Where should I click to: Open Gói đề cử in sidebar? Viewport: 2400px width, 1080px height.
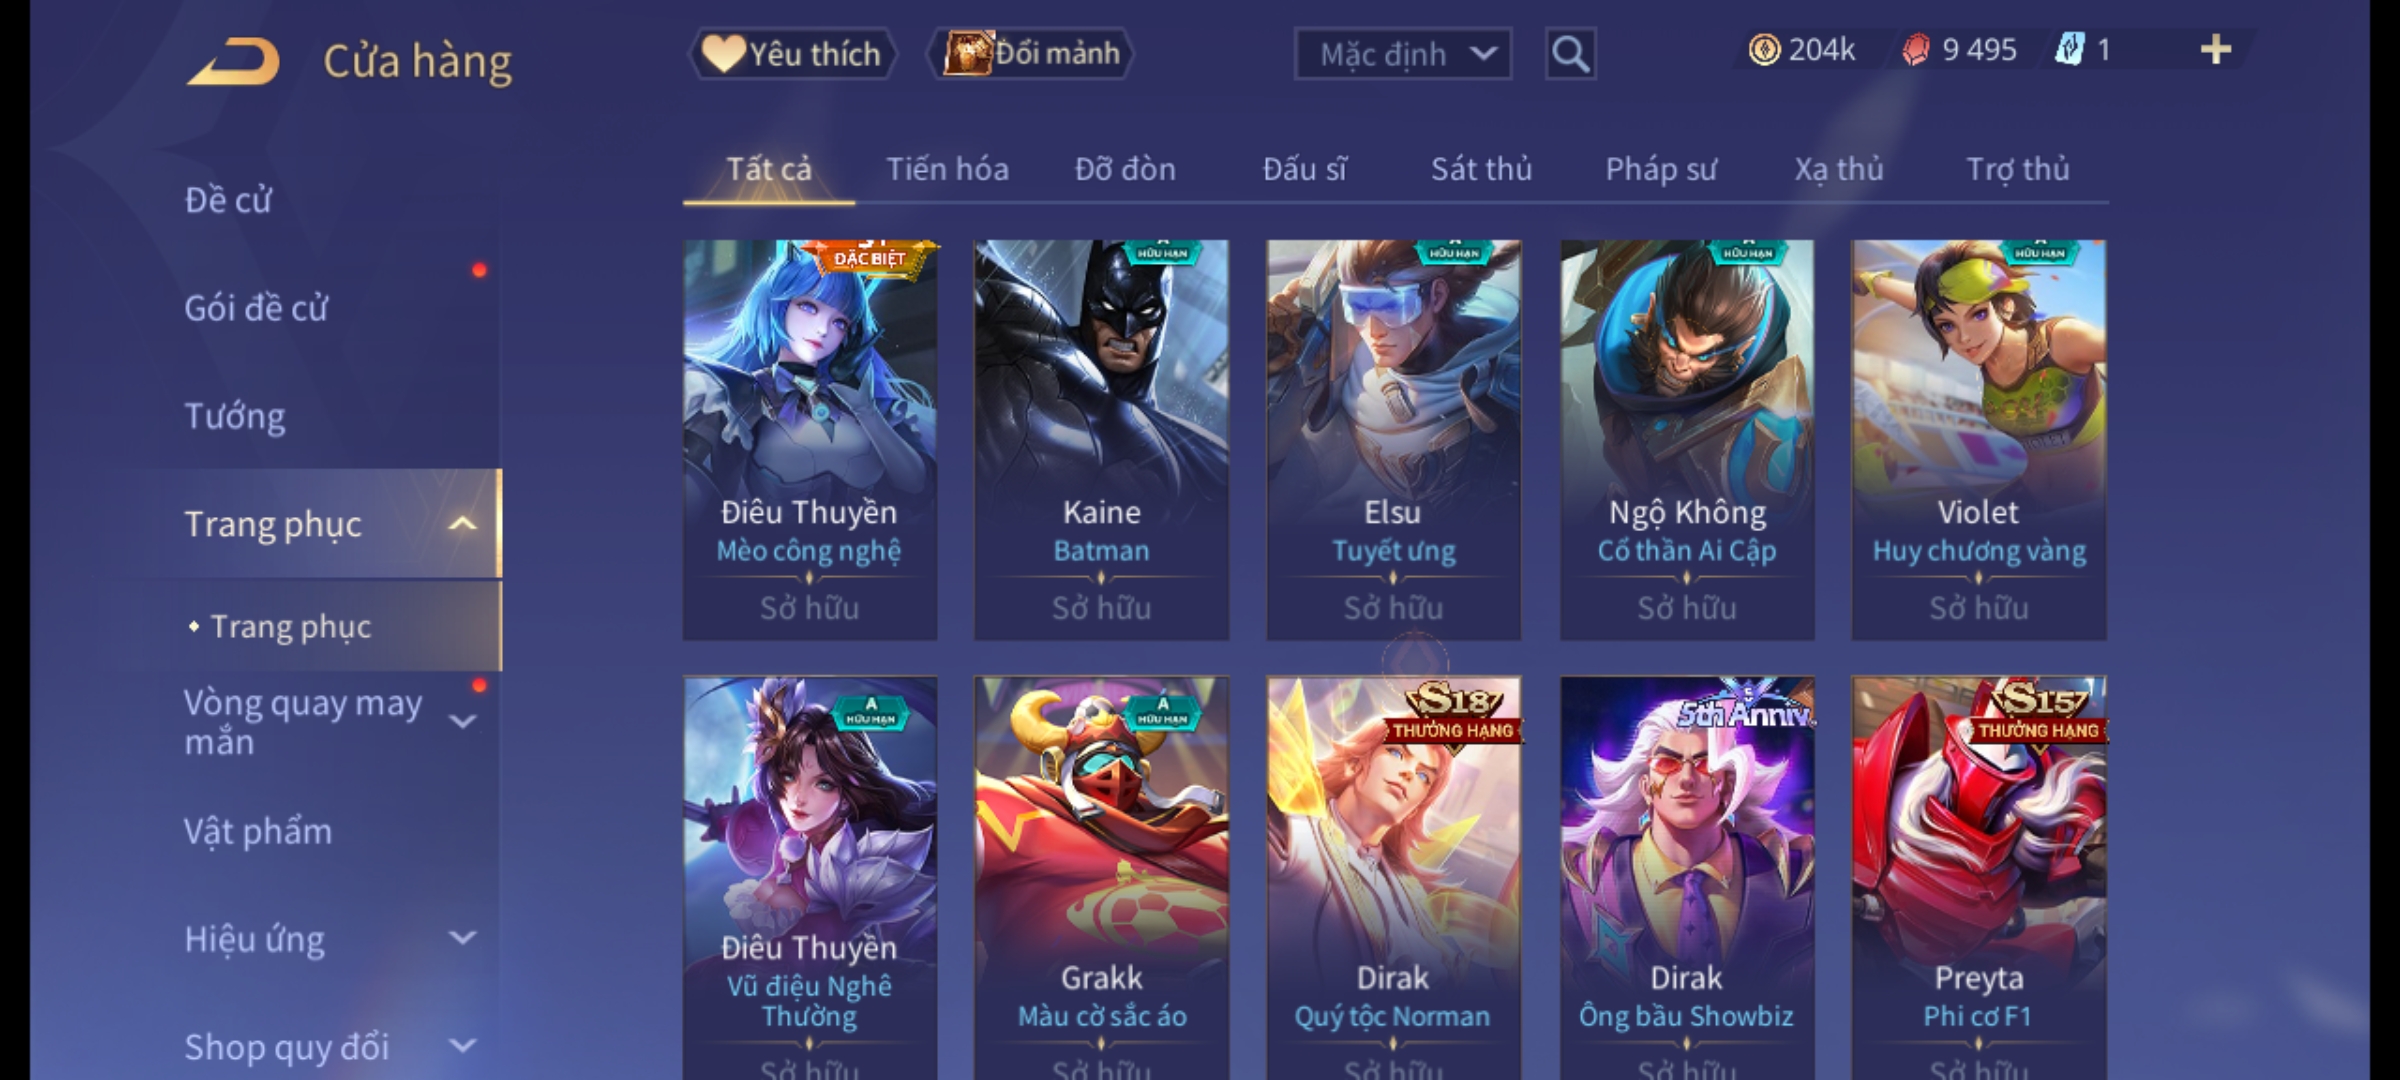coord(256,308)
